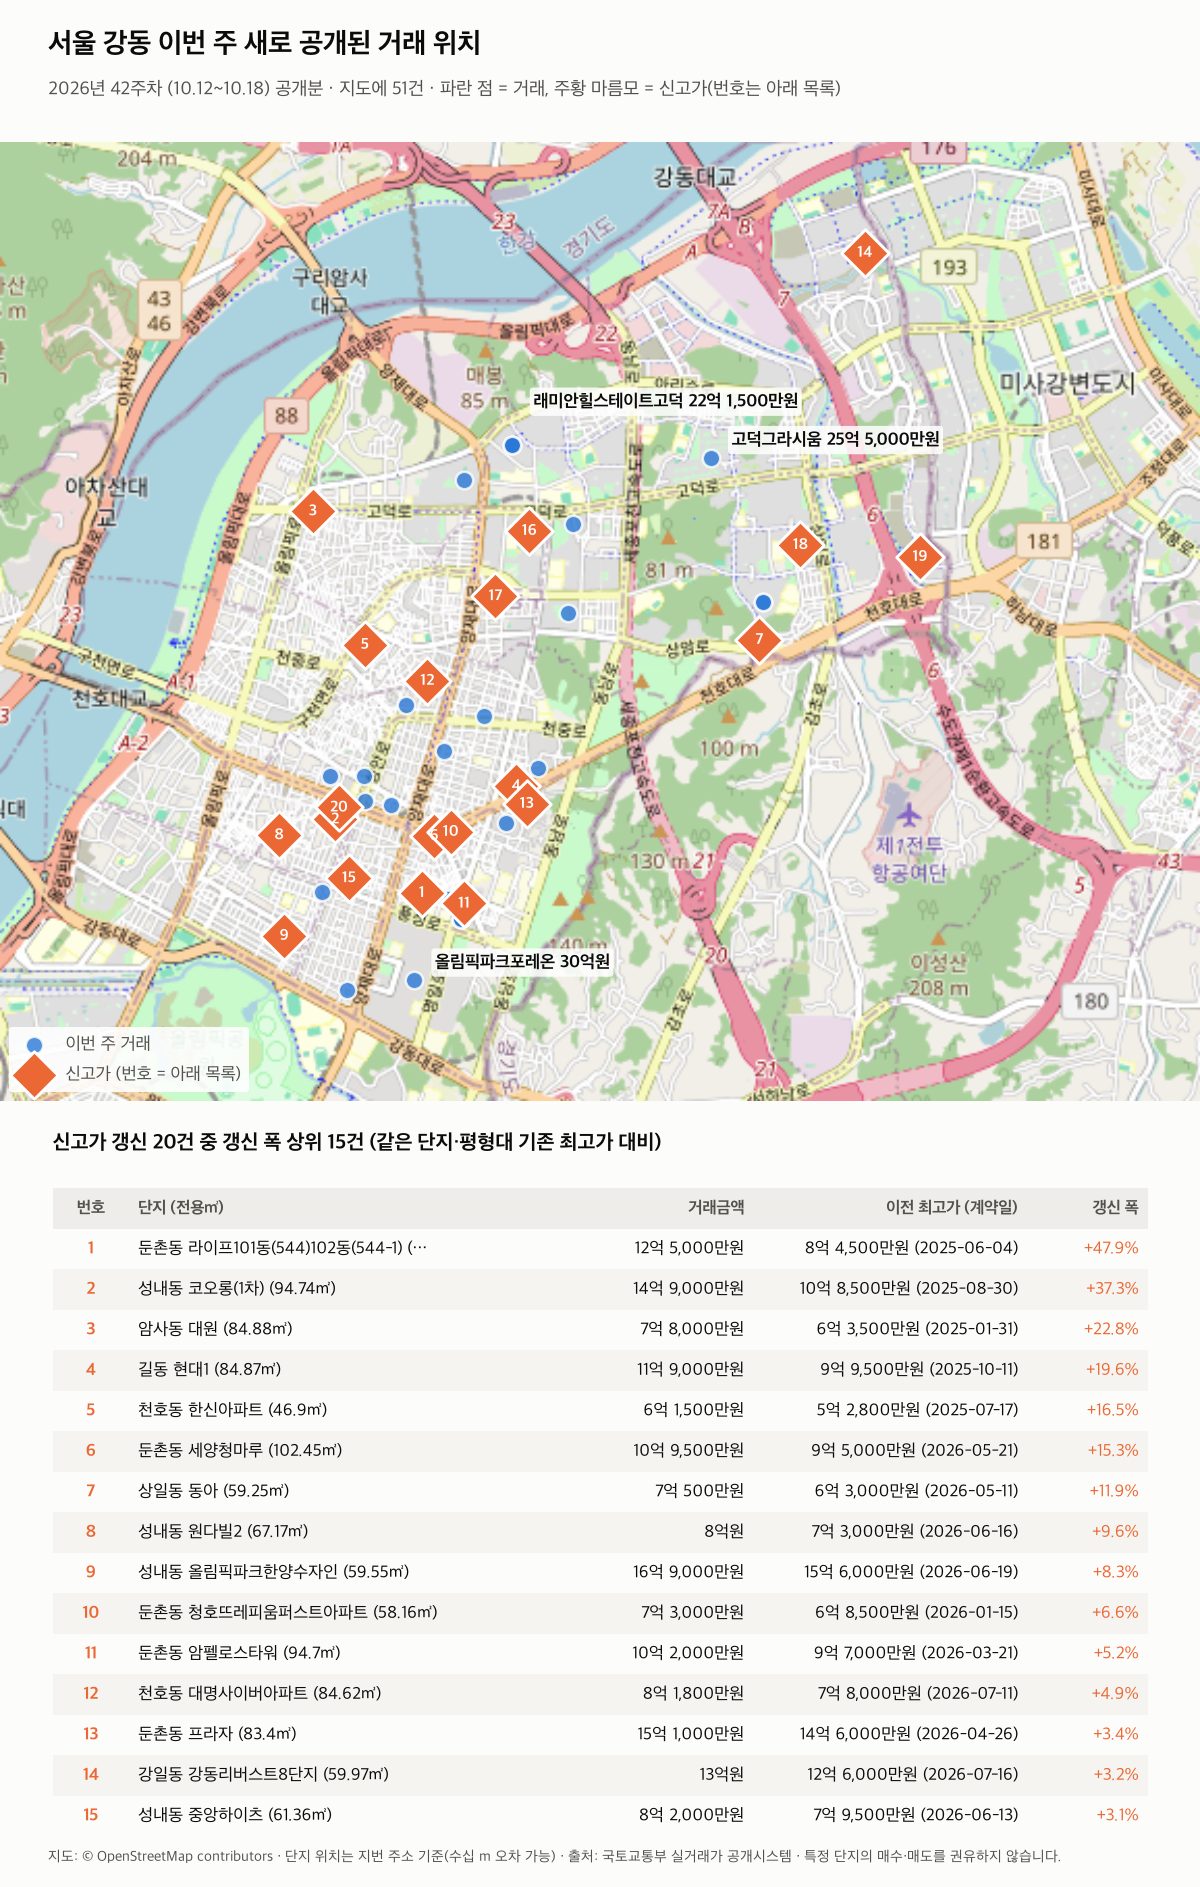Screen dimensions: 1200x1887
Task: Select the '거래금액' column header
Action: [x=716, y=1207]
